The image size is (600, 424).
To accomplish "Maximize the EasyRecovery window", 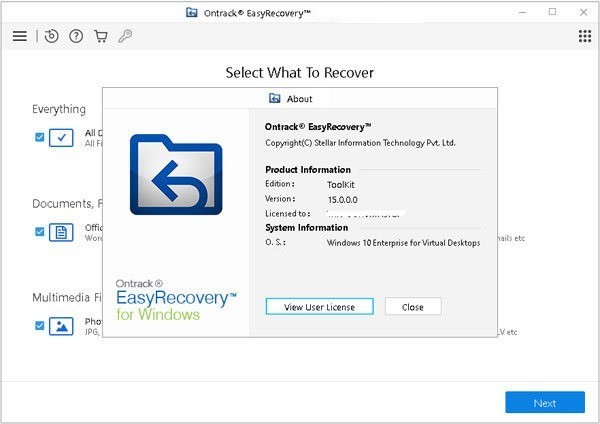I will pyautogui.click(x=552, y=12).
